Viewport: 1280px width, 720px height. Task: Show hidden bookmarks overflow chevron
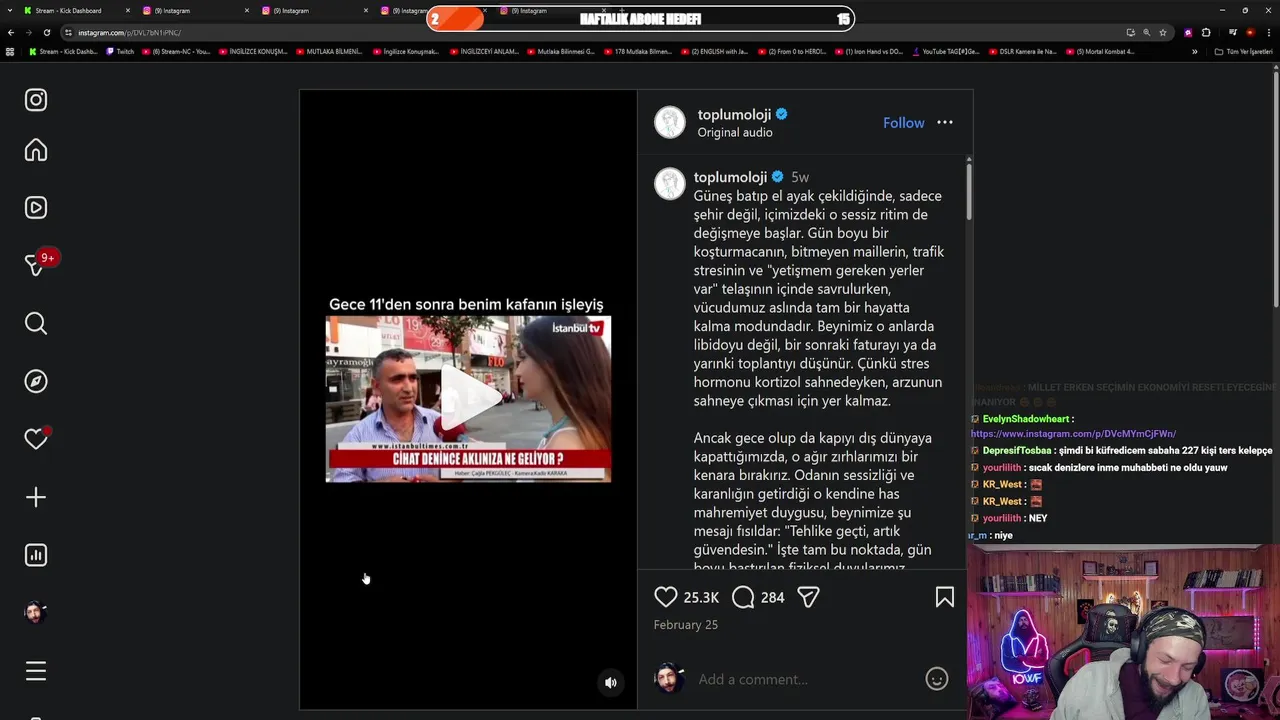click(x=1194, y=52)
